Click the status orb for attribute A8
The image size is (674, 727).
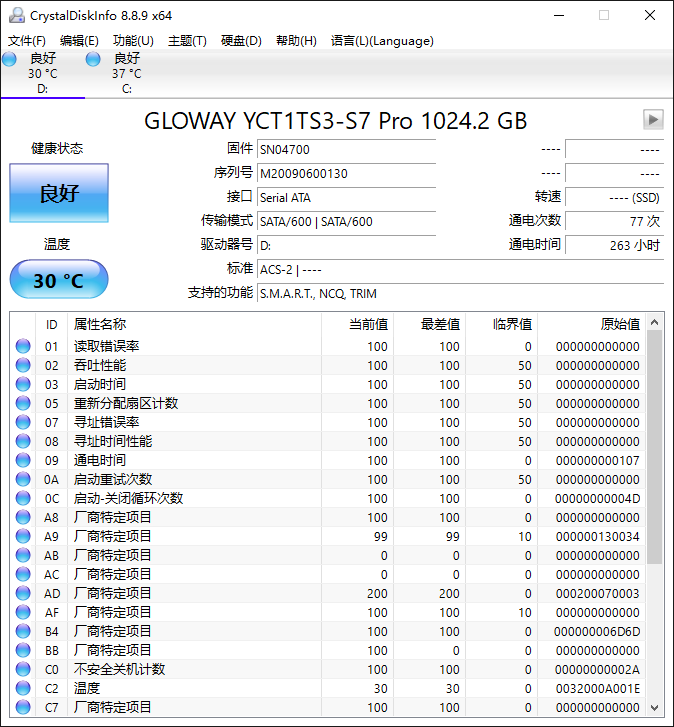(x=23, y=517)
